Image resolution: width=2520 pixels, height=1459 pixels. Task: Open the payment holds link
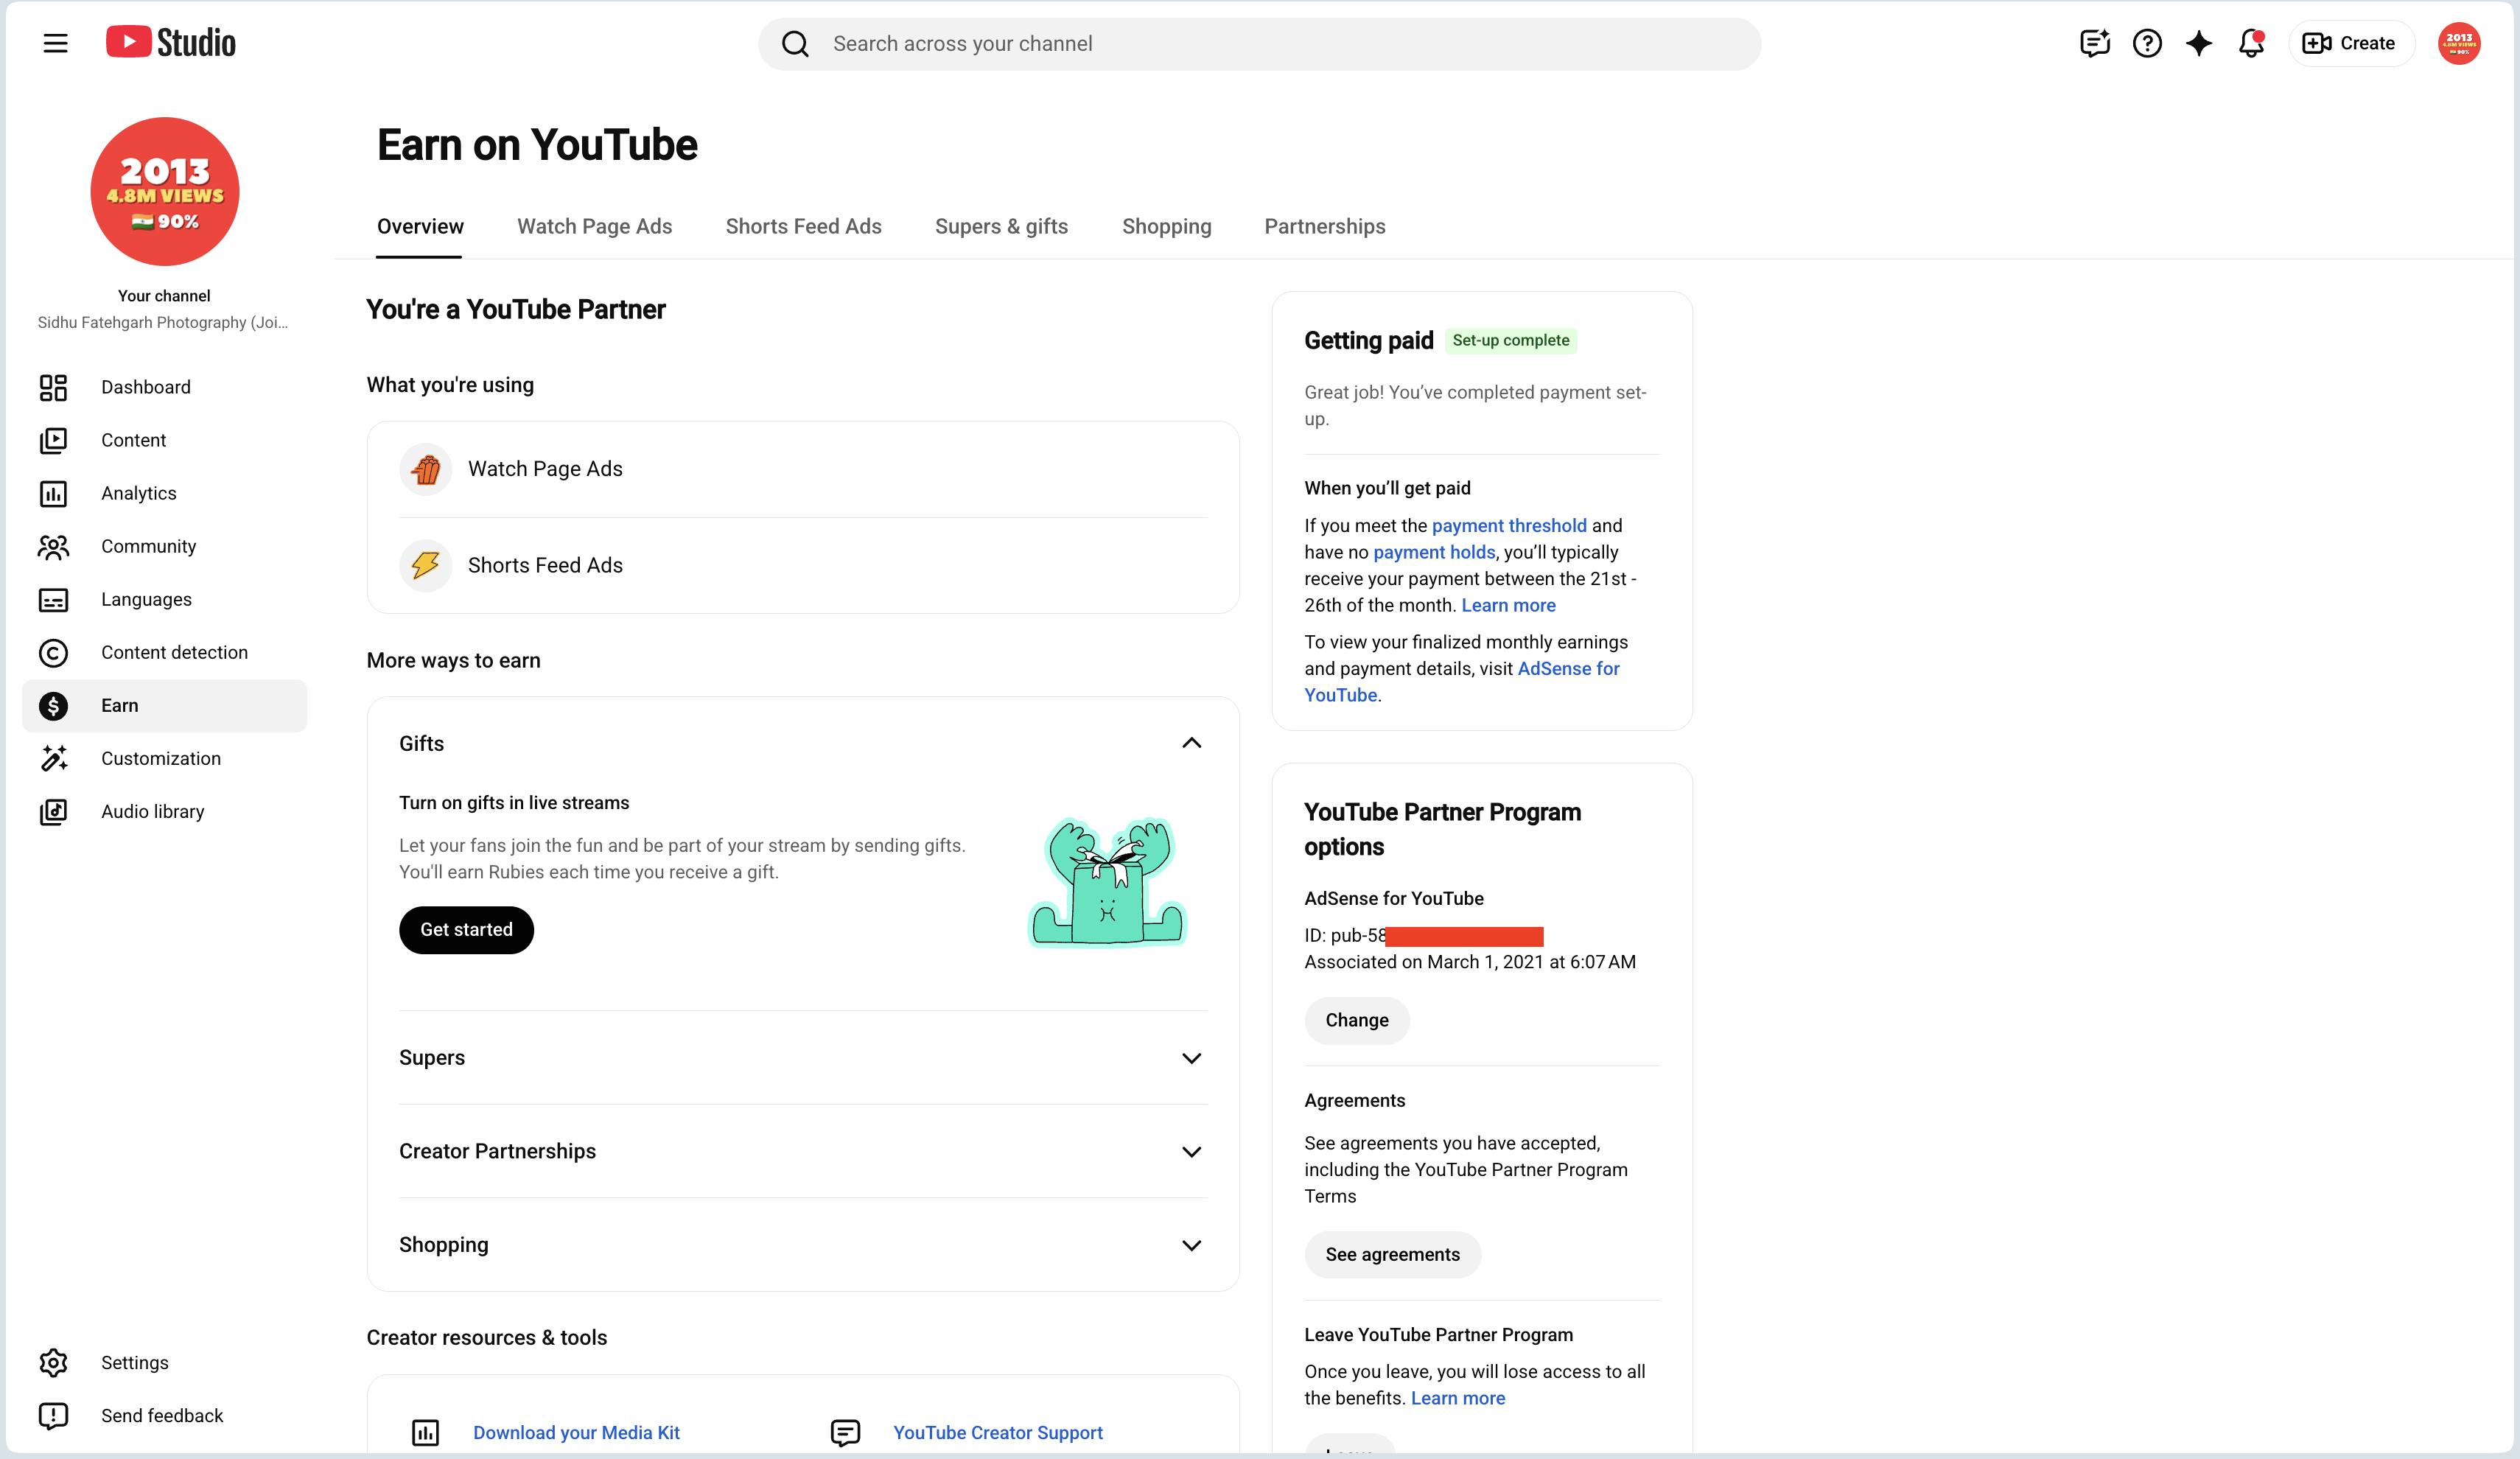[1434, 552]
